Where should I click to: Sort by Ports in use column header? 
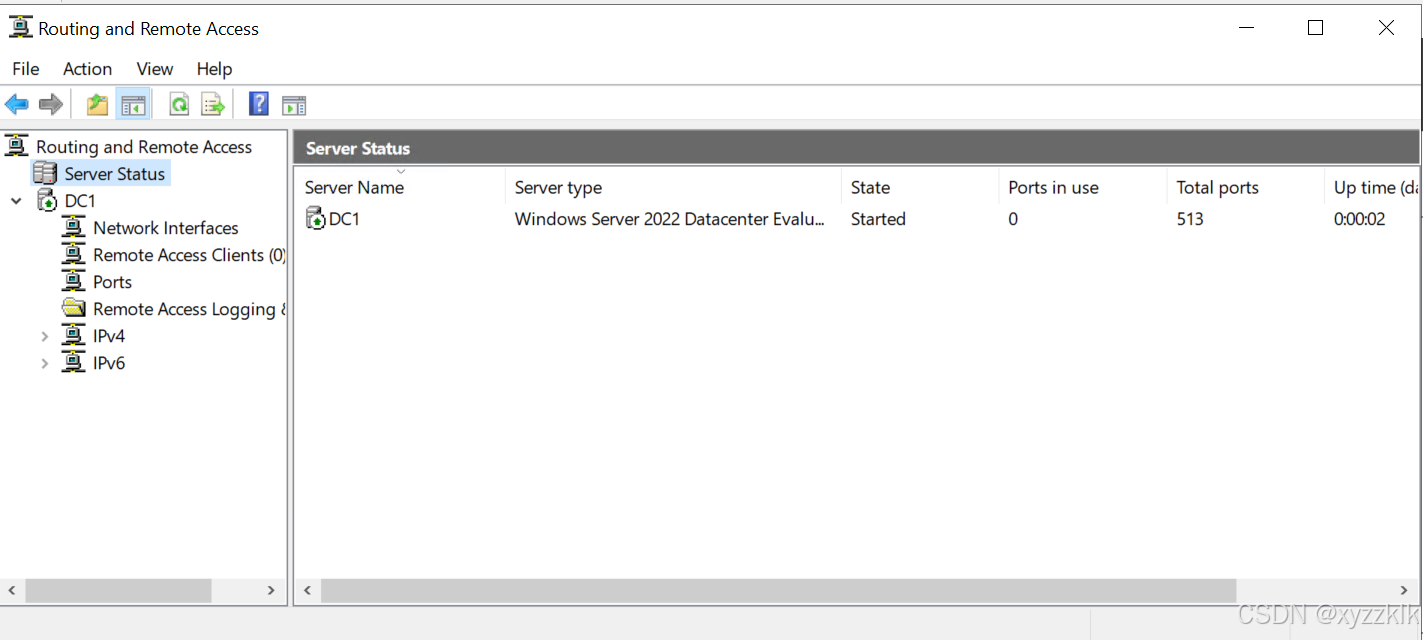point(1083,187)
